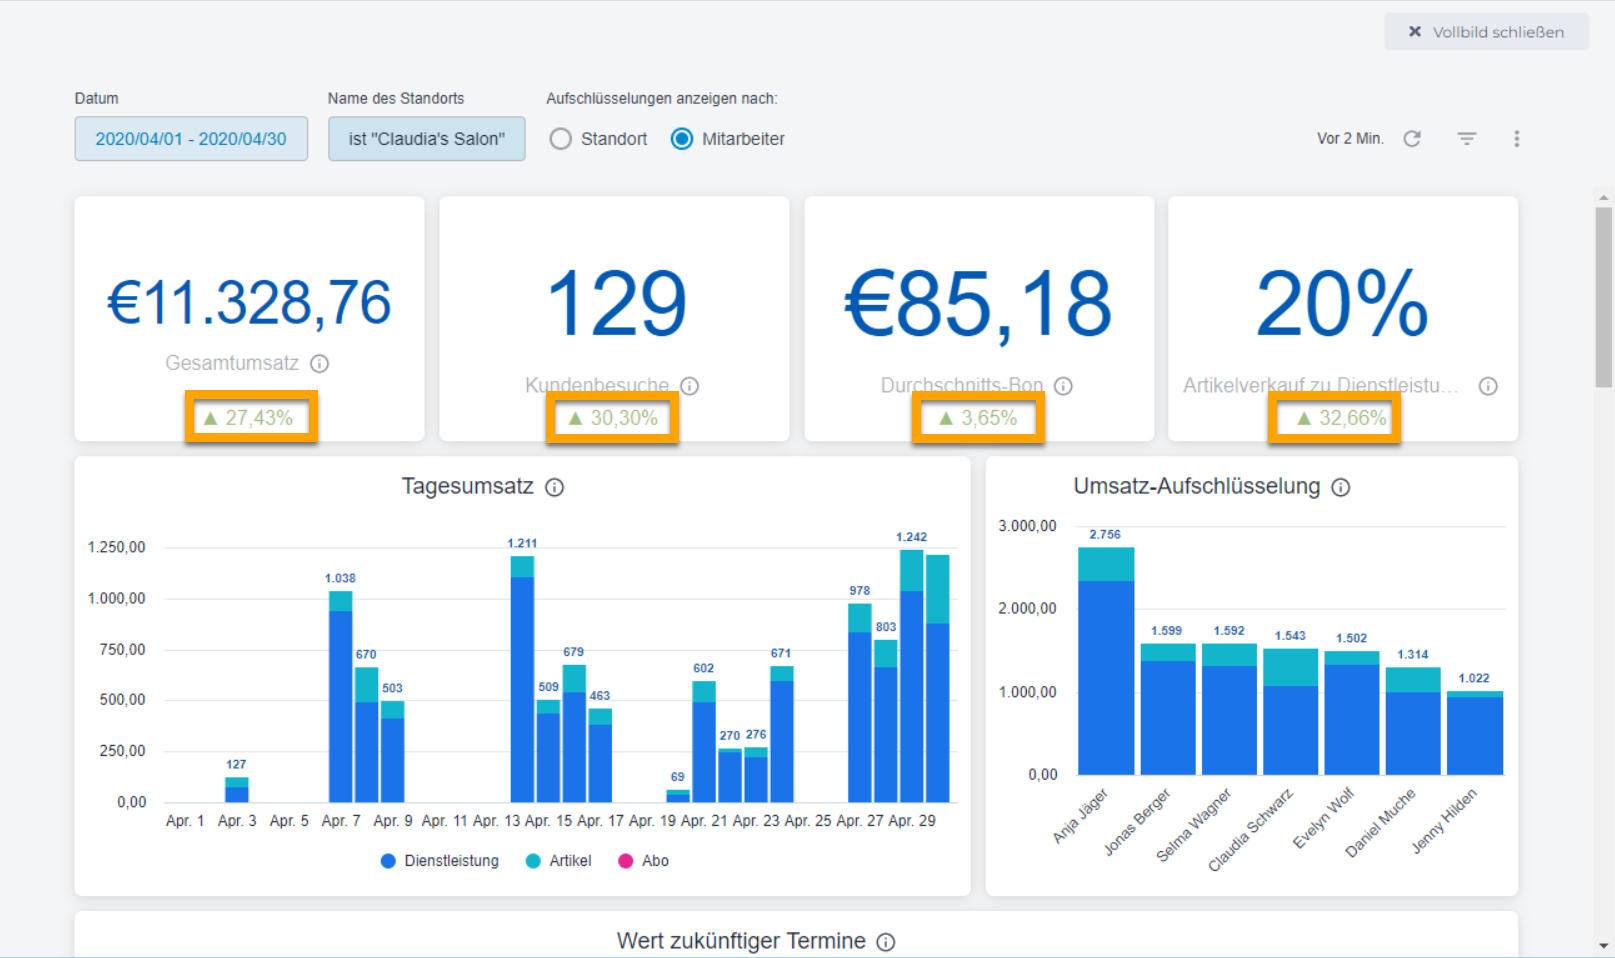Toggle Dienstleistung series in chart legend
This screenshot has height=958, width=1615.
[440, 861]
